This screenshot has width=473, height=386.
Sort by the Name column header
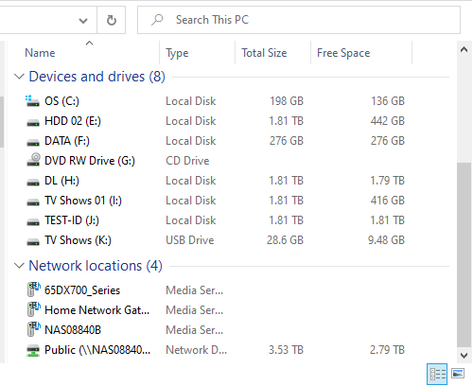(x=40, y=53)
